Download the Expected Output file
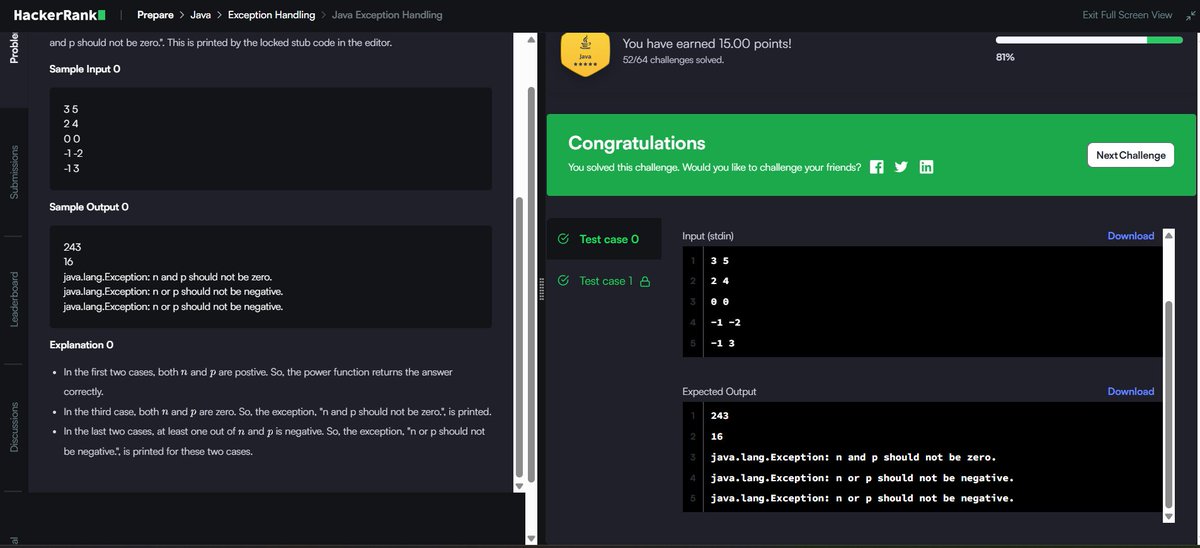 [1131, 392]
